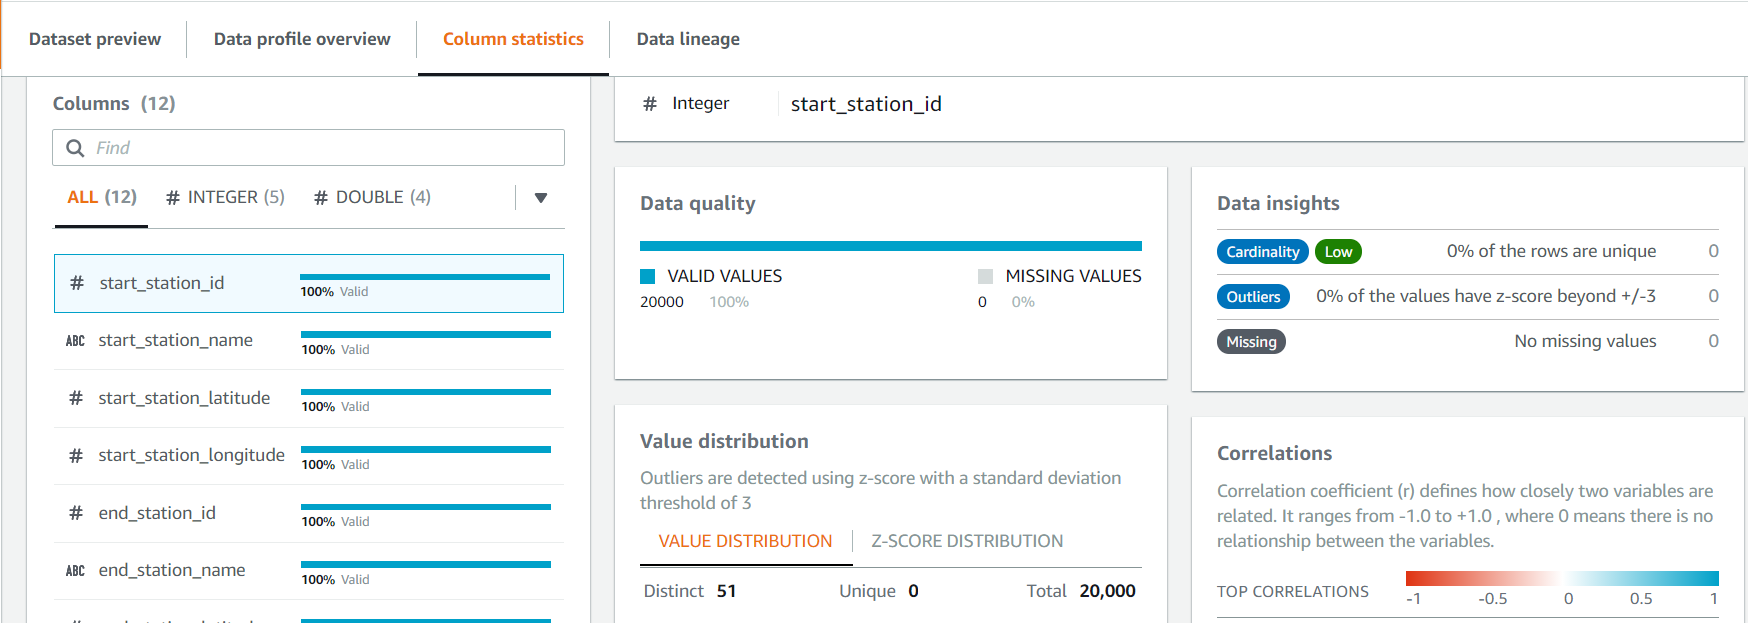Click the hash icon beside start_station_latitude

point(76,398)
